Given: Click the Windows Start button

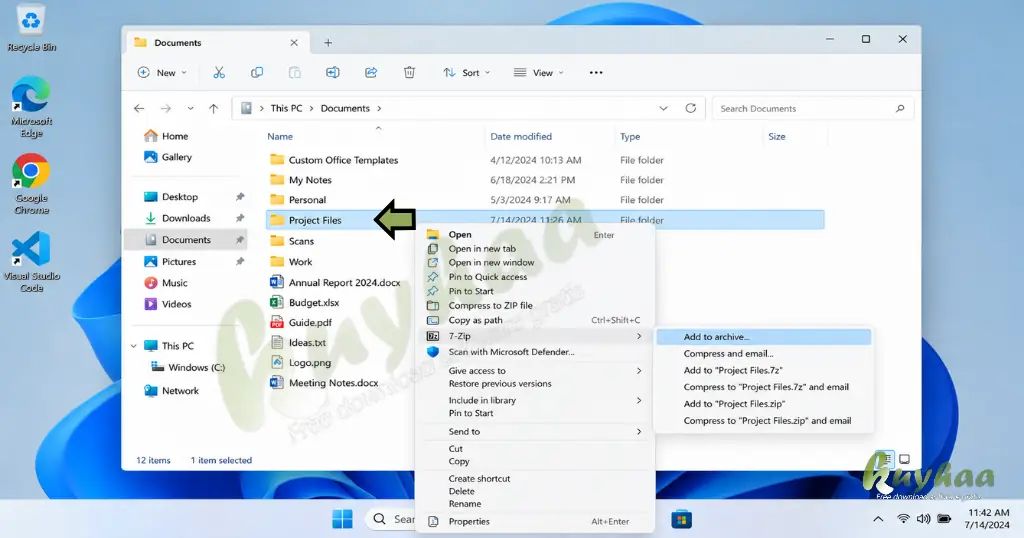Looking at the screenshot, I should [x=342, y=519].
